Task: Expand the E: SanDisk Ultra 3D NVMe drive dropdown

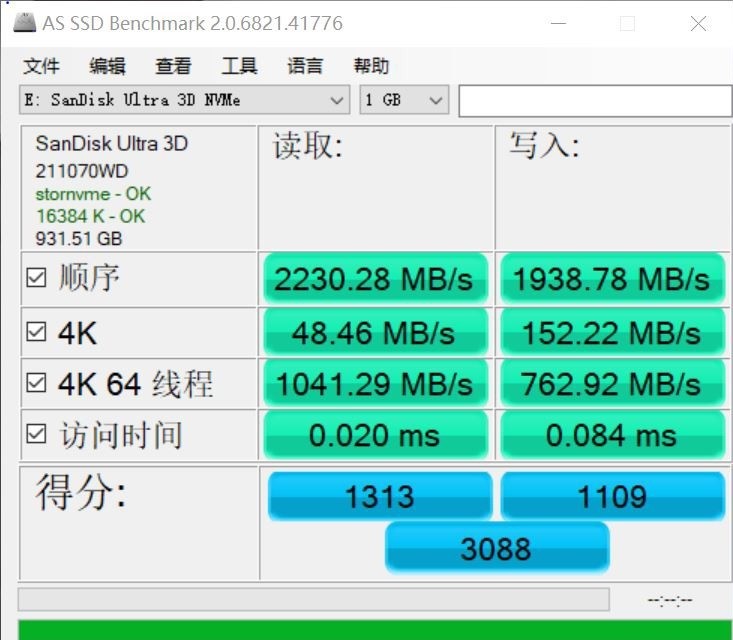Action: [185, 100]
